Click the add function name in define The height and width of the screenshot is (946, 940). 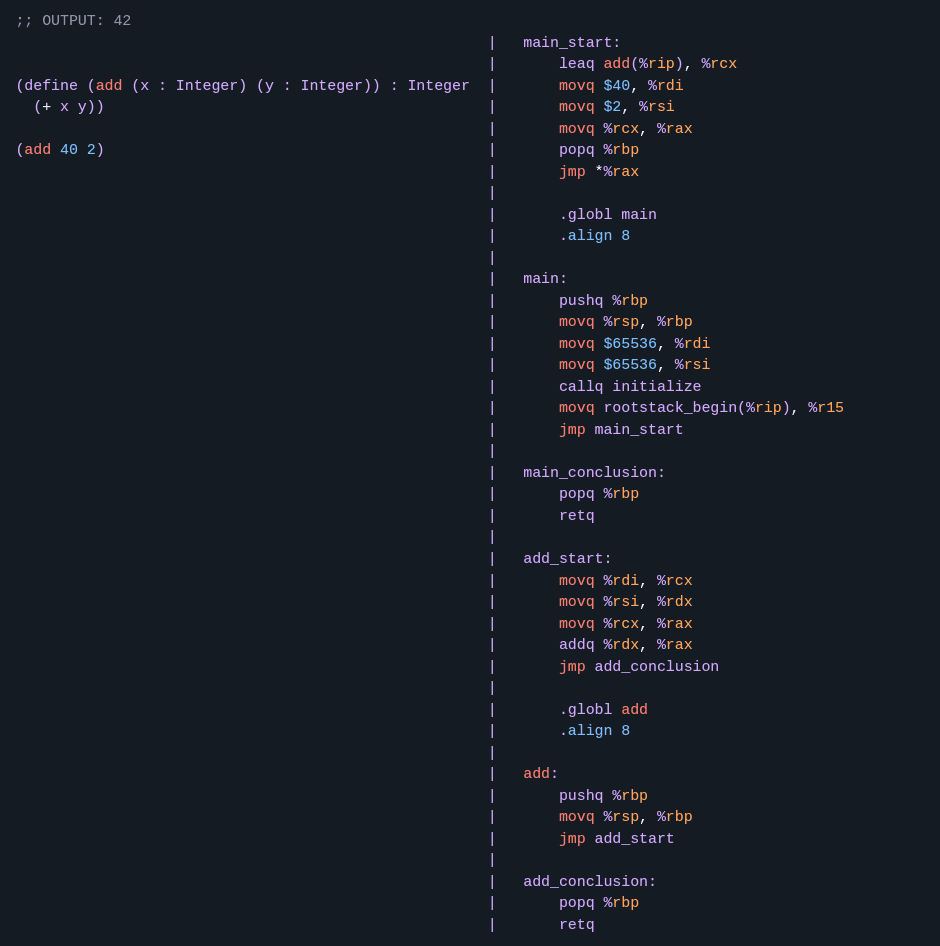[x=108, y=85]
